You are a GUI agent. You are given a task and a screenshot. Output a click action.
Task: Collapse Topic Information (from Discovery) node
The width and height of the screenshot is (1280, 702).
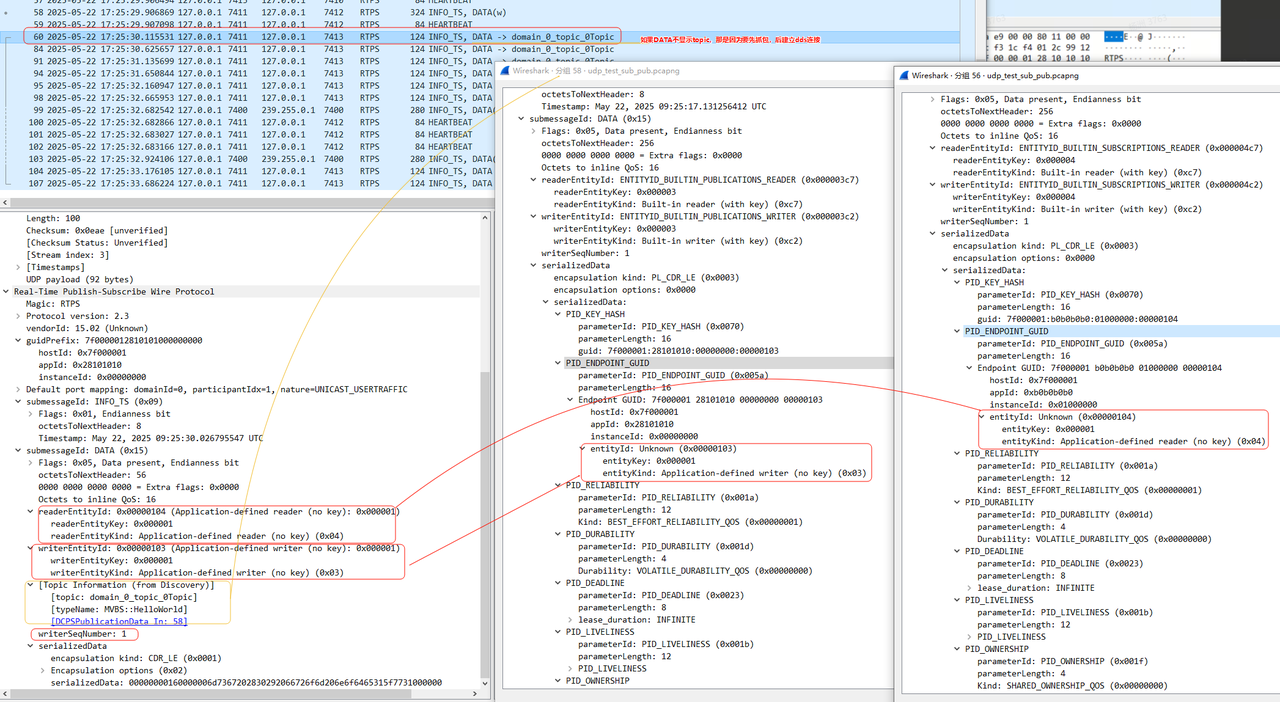tap(30, 585)
